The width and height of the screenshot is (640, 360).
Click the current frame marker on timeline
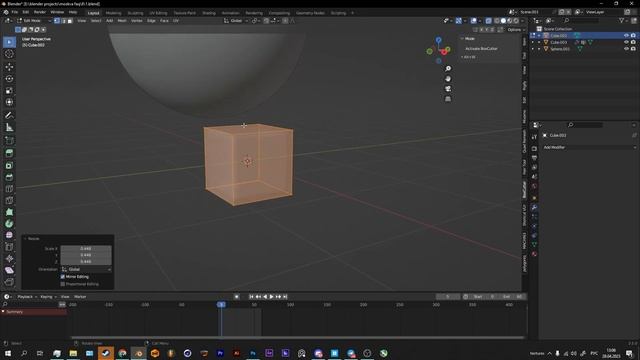pyautogui.click(x=221, y=304)
